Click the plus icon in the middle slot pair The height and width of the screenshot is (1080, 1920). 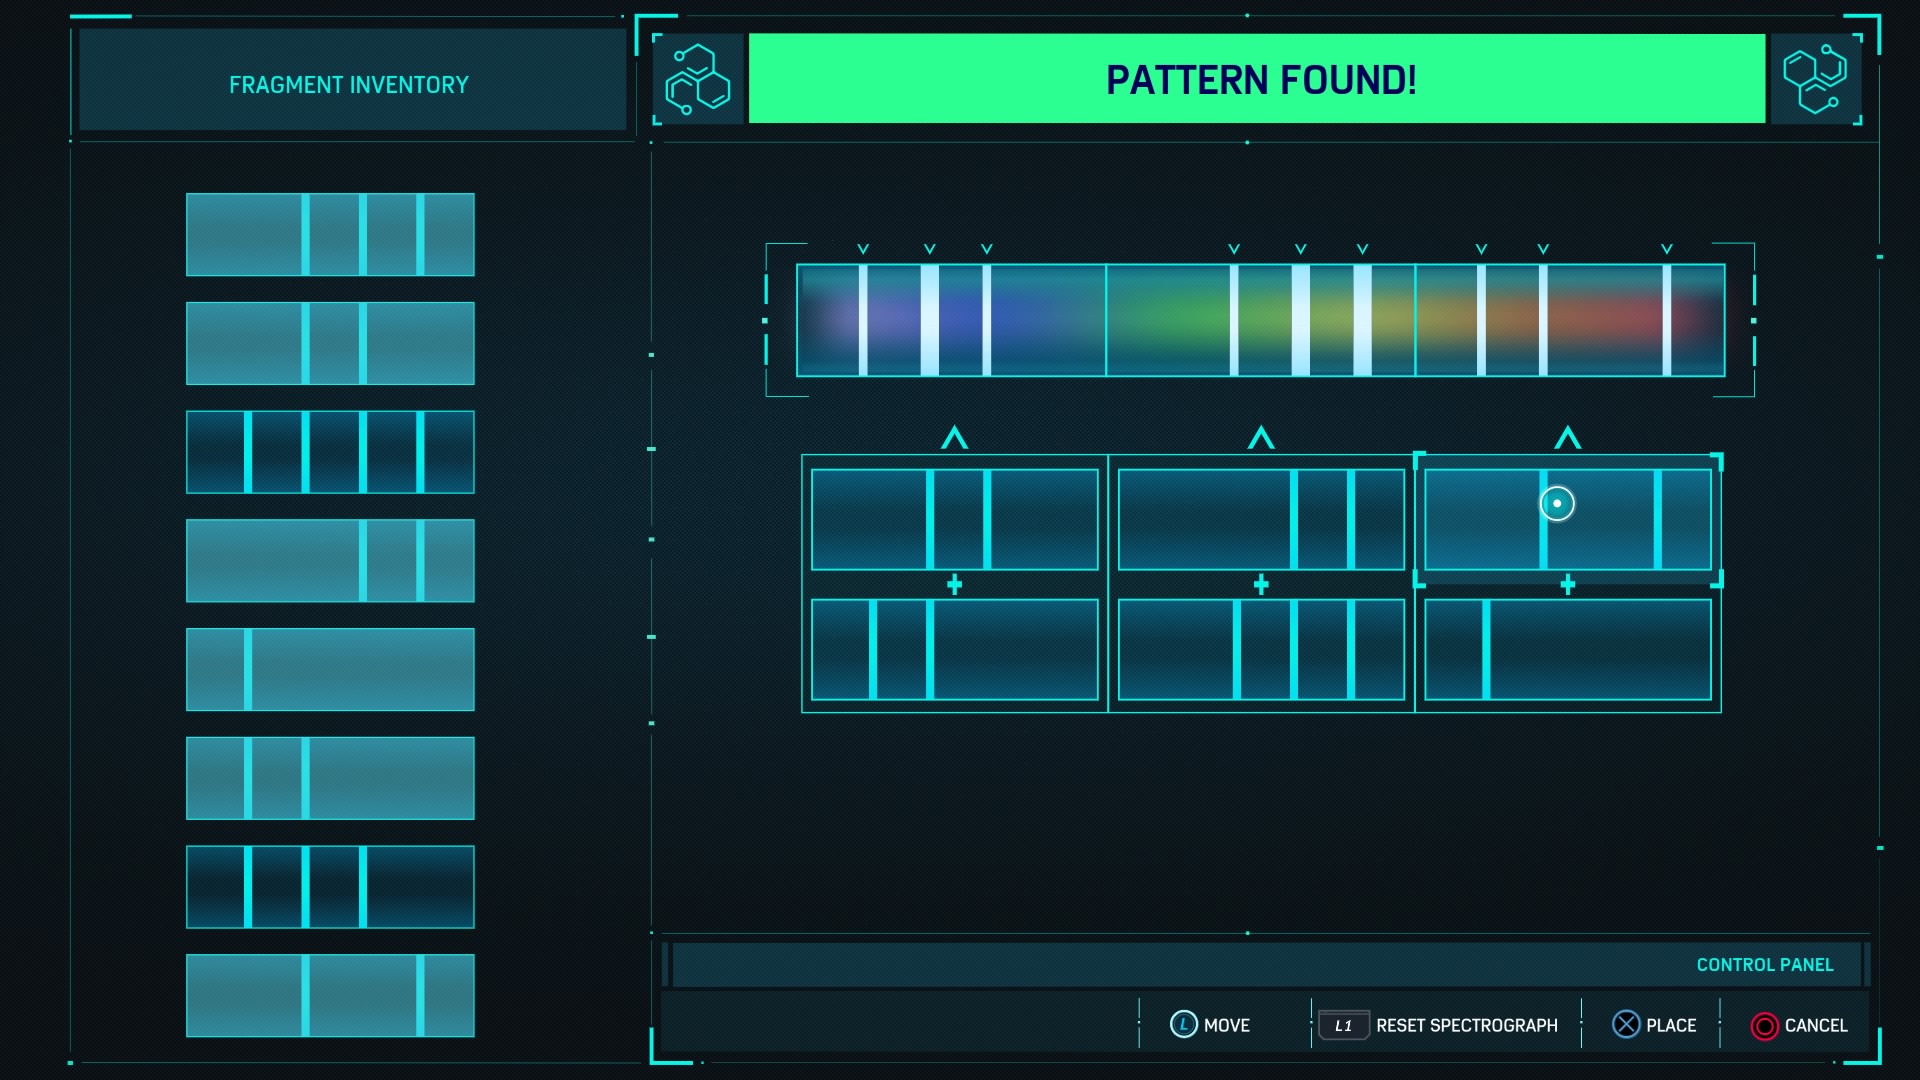click(1261, 584)
